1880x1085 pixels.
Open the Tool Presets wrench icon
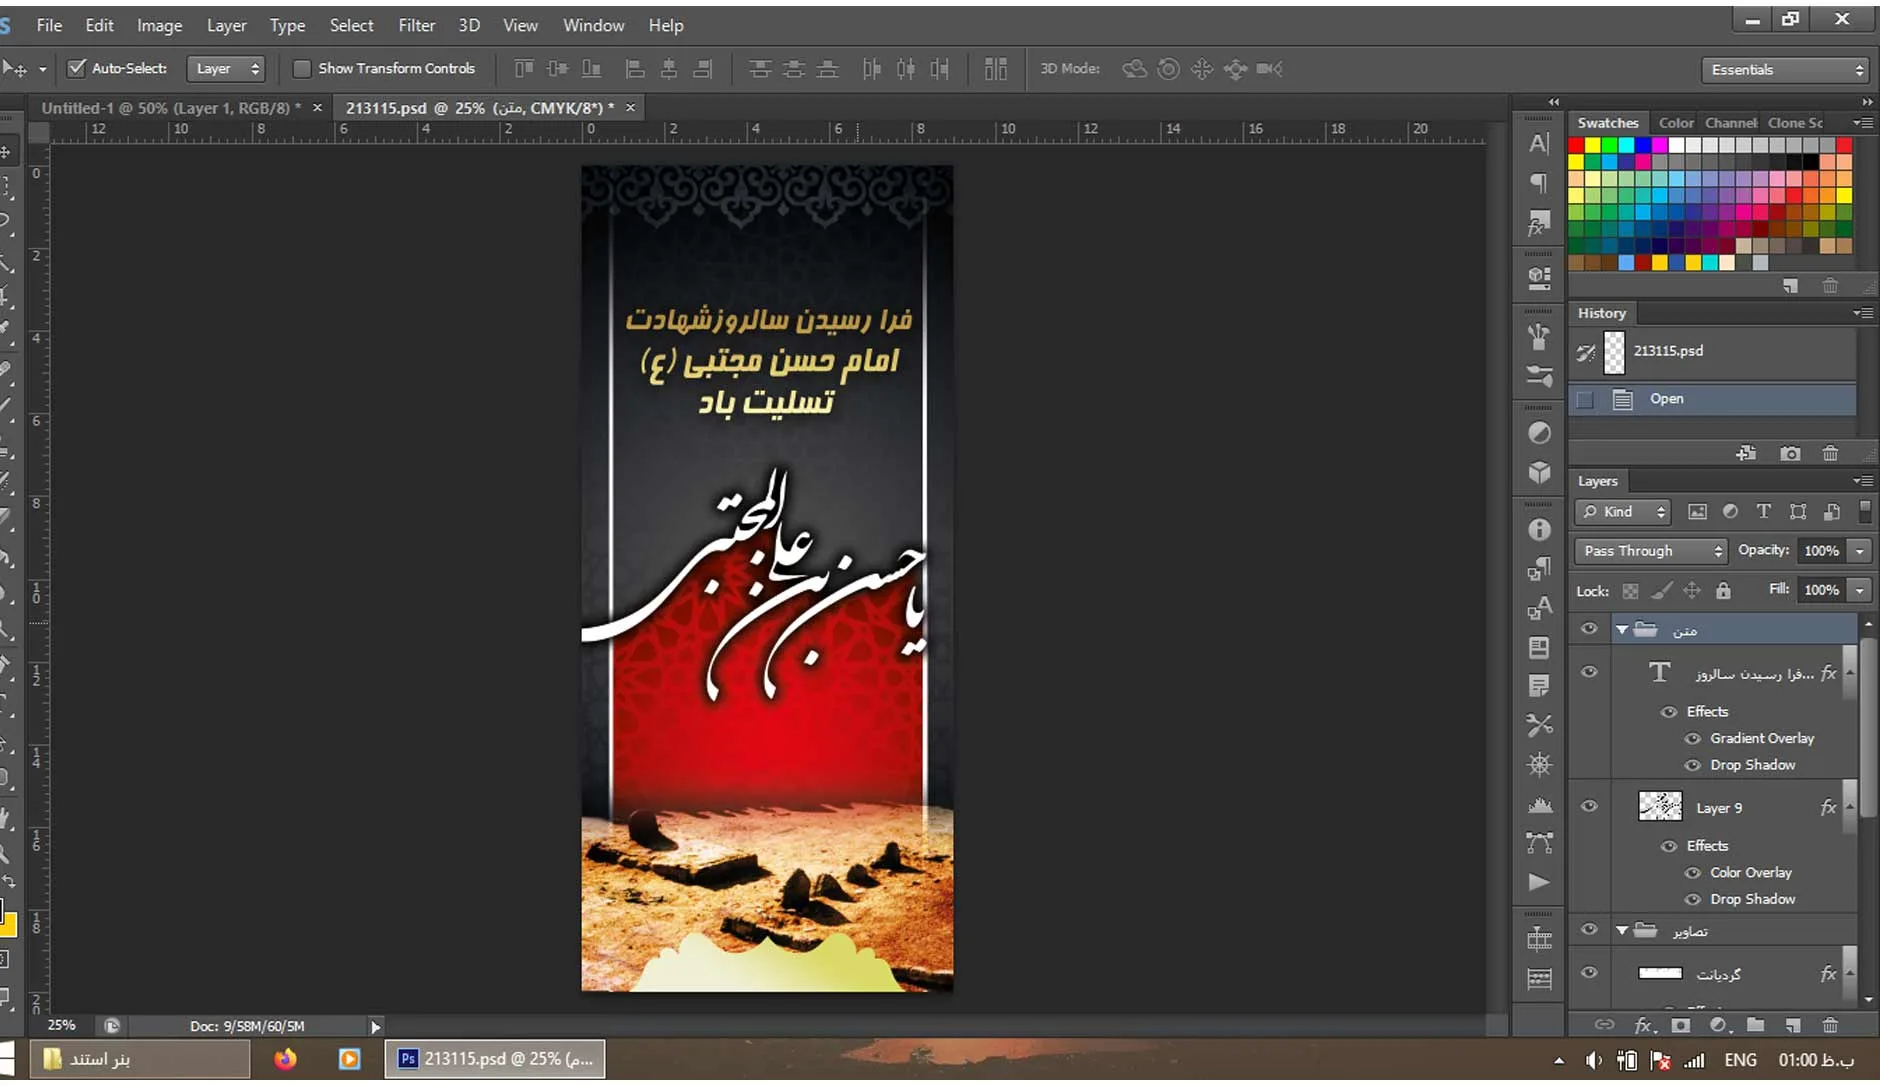click(1539, 725)
